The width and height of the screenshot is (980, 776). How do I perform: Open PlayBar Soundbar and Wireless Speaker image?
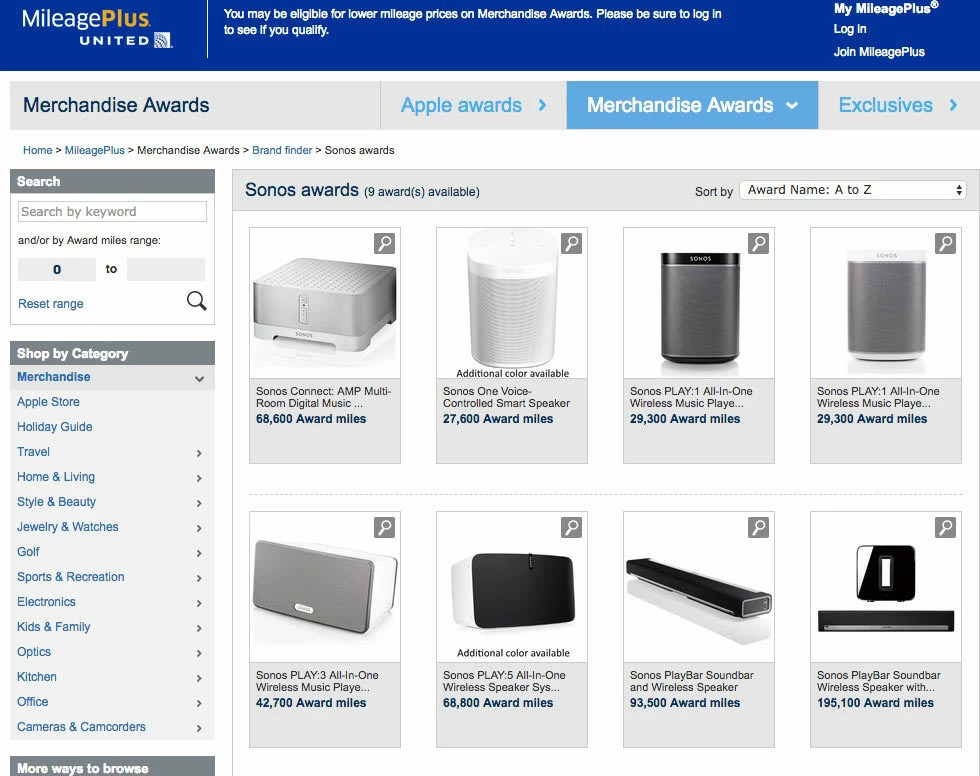(x=699, y=587)
